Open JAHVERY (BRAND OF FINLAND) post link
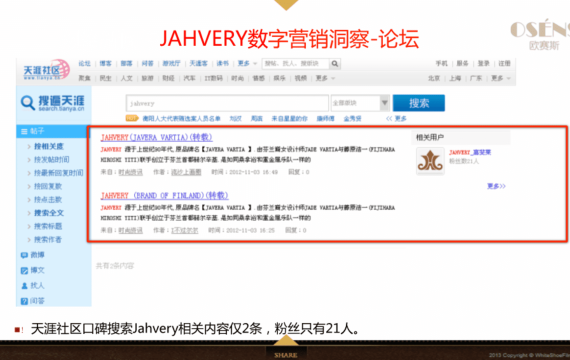The image size is (570, 360). pos(164,196)
